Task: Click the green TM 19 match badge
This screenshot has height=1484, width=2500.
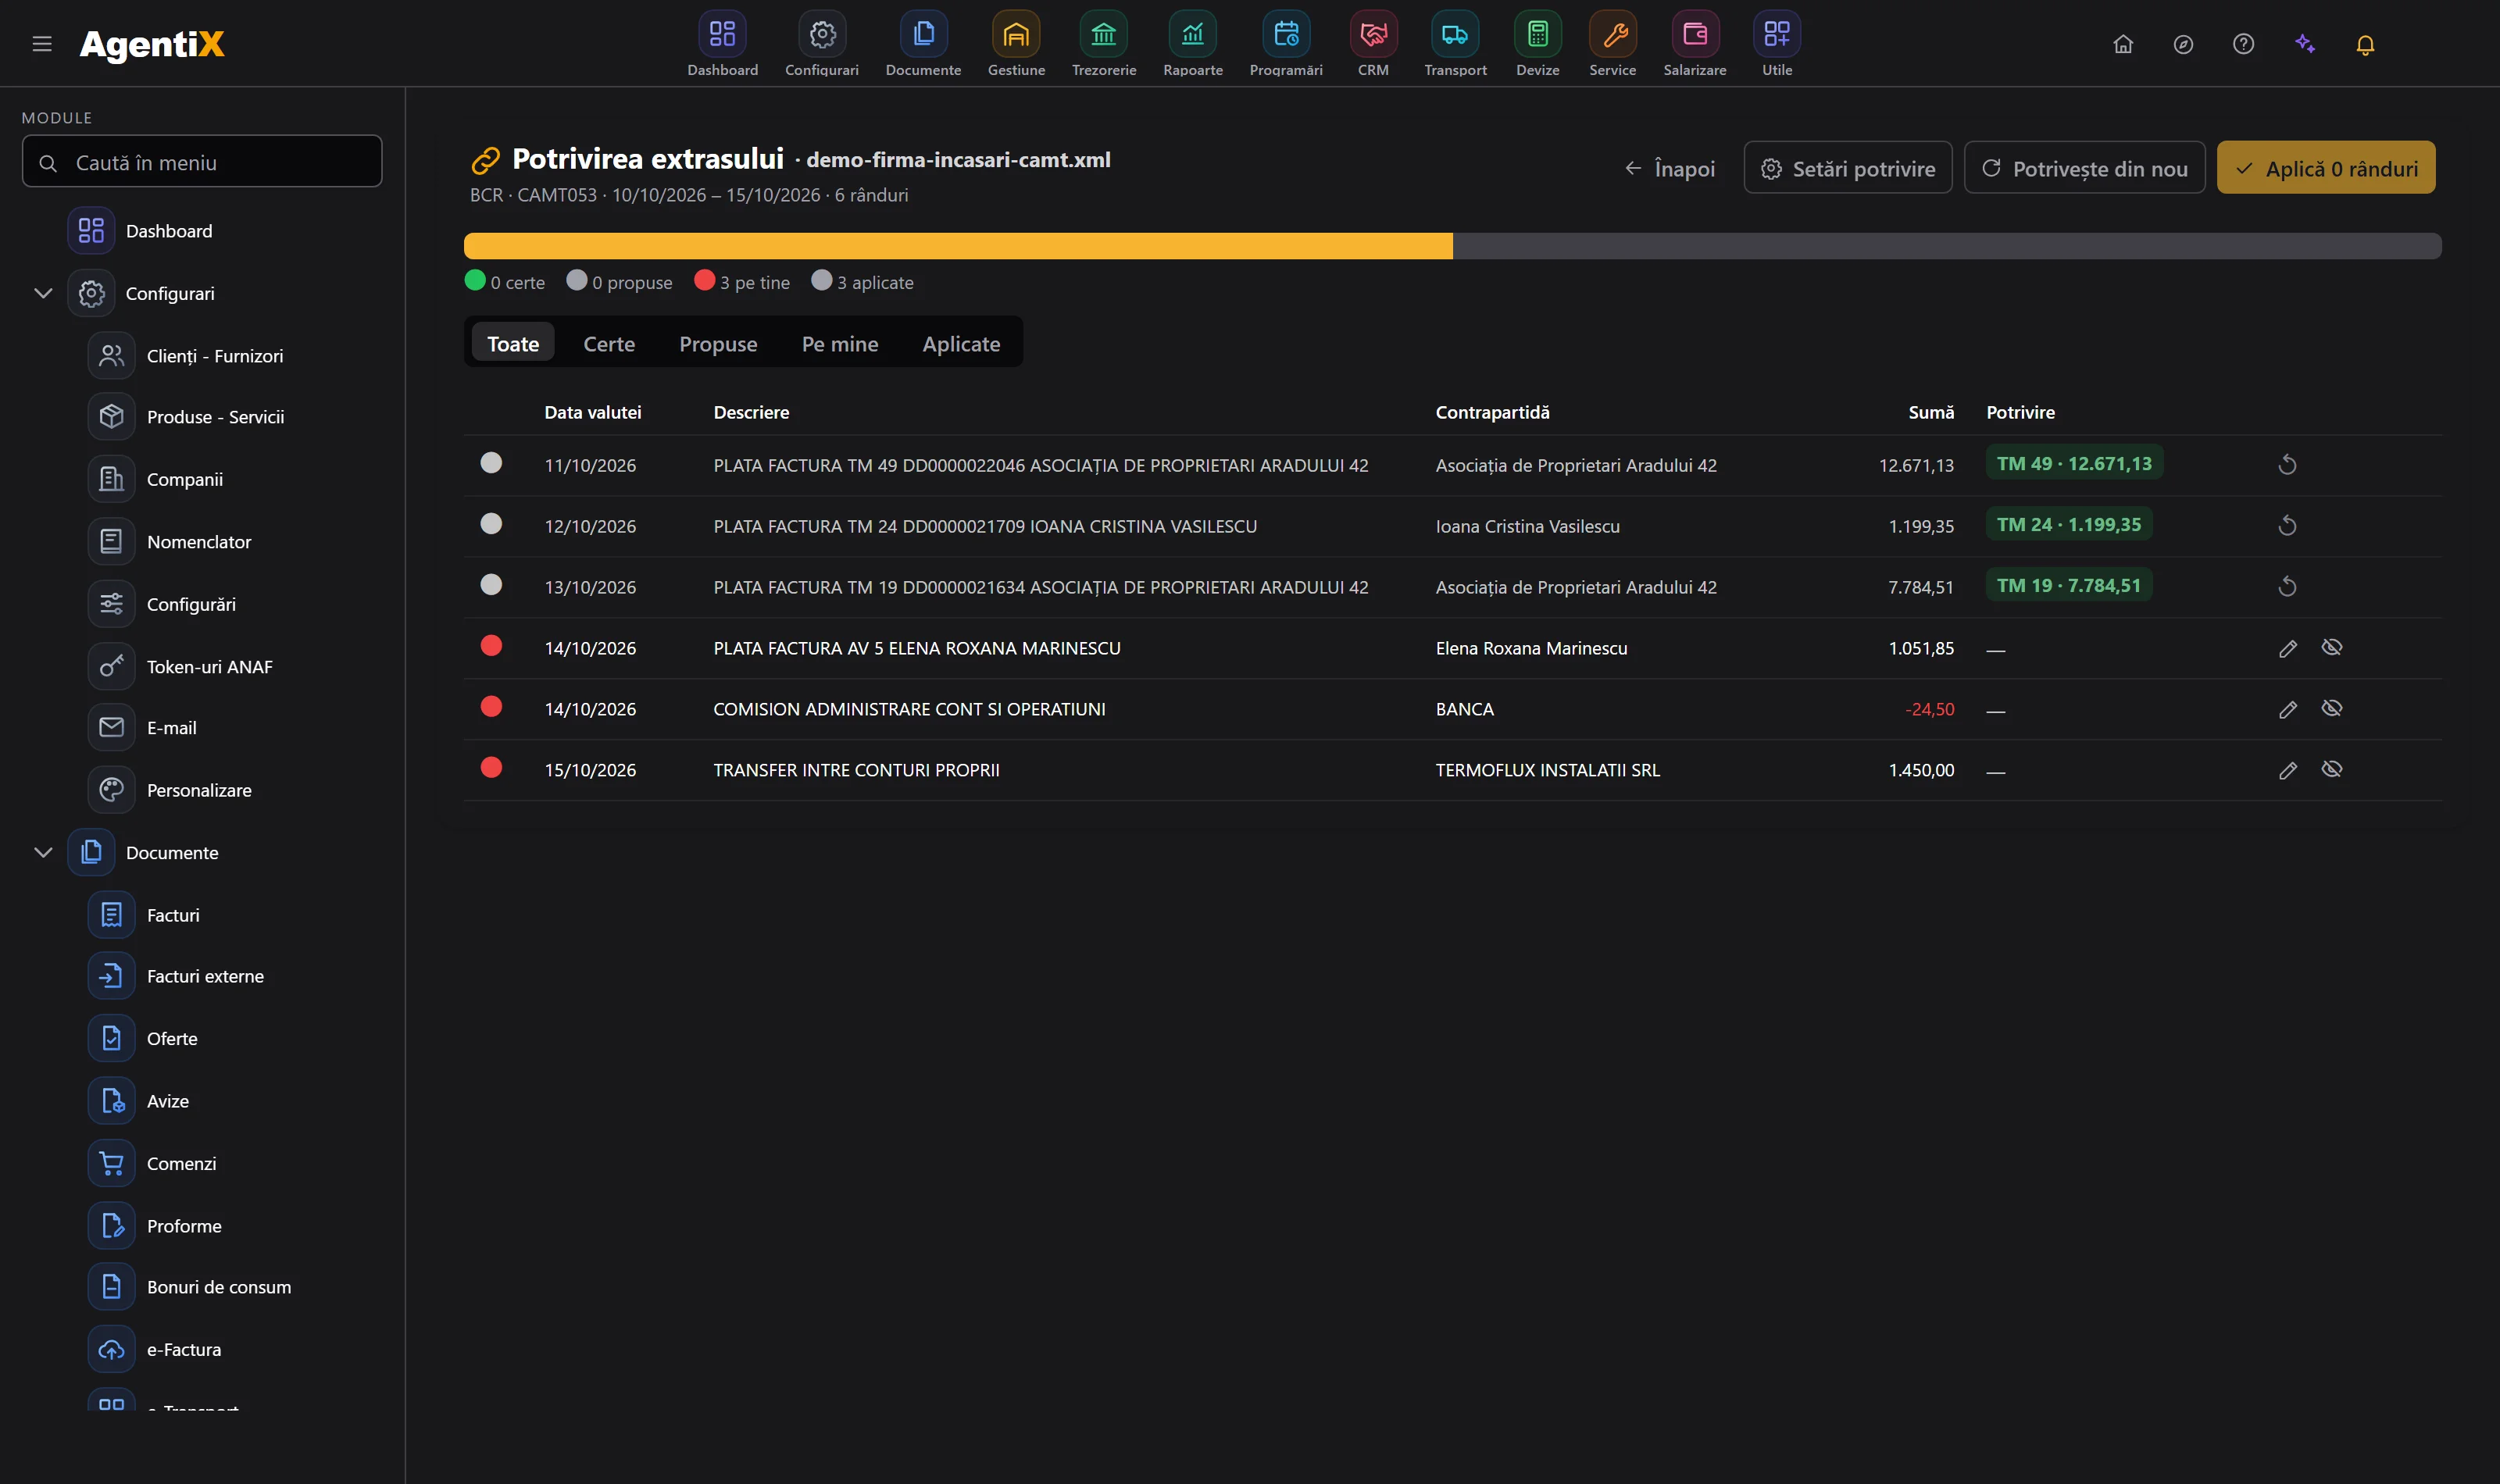Action: (x=2068, y=585)
